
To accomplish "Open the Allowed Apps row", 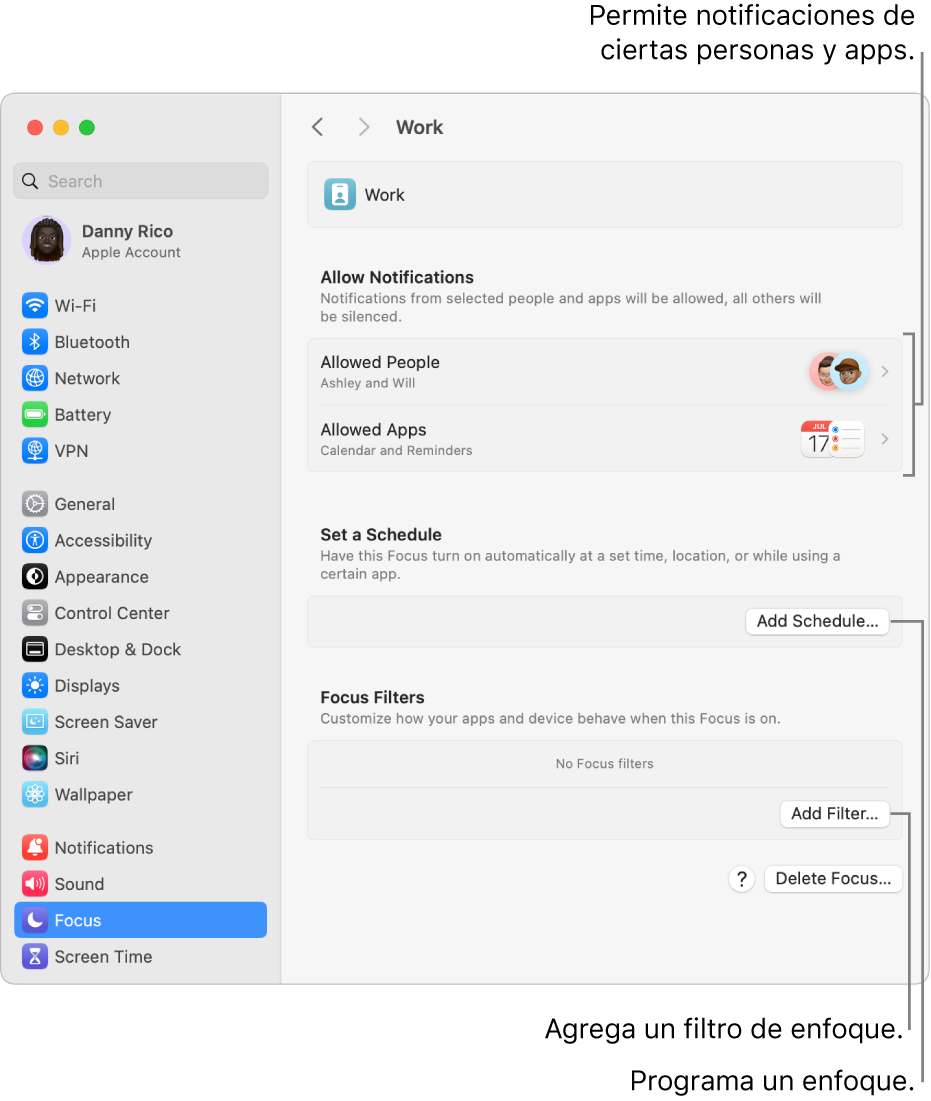I will tap(605, 439).
